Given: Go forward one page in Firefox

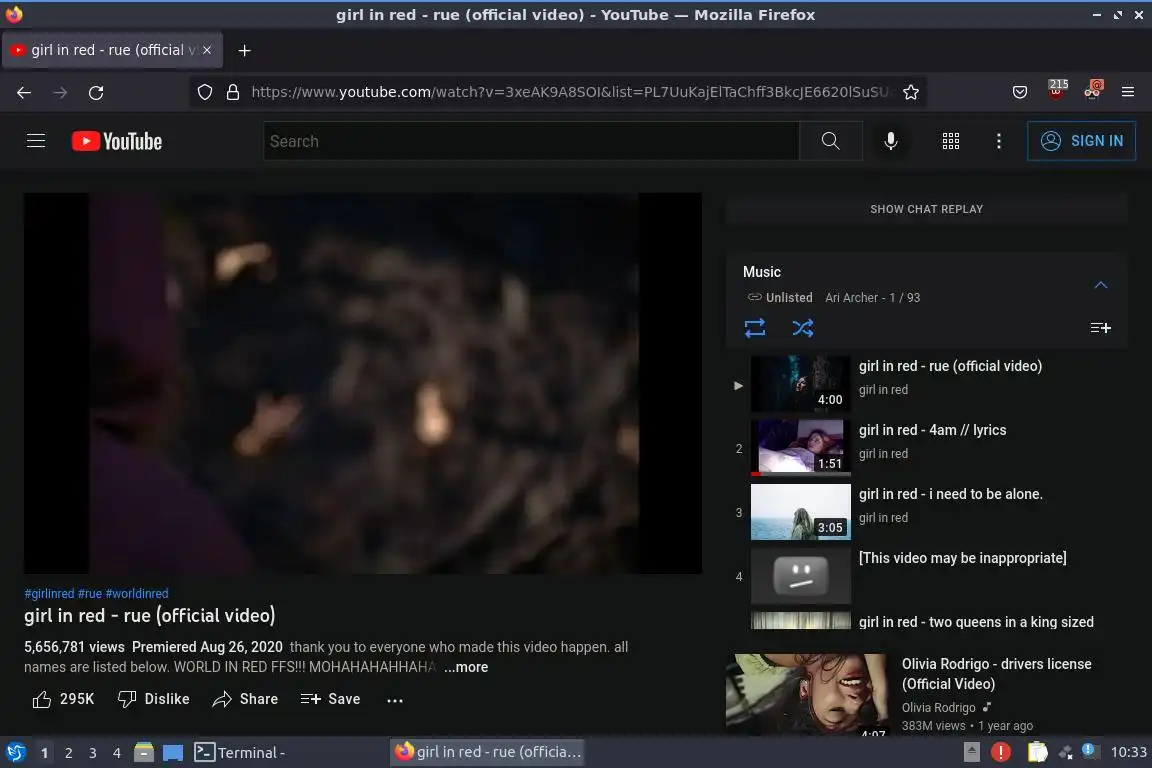Looking at the screenshot, I should [x=60, y=93].
